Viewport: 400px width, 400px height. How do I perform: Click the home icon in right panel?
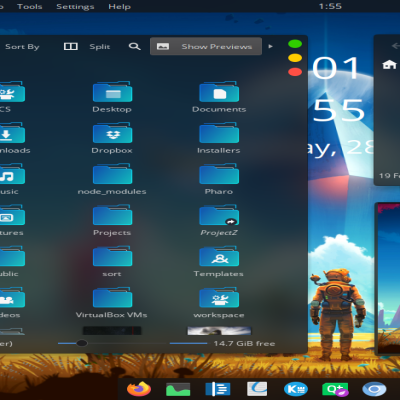coord(389,64)
